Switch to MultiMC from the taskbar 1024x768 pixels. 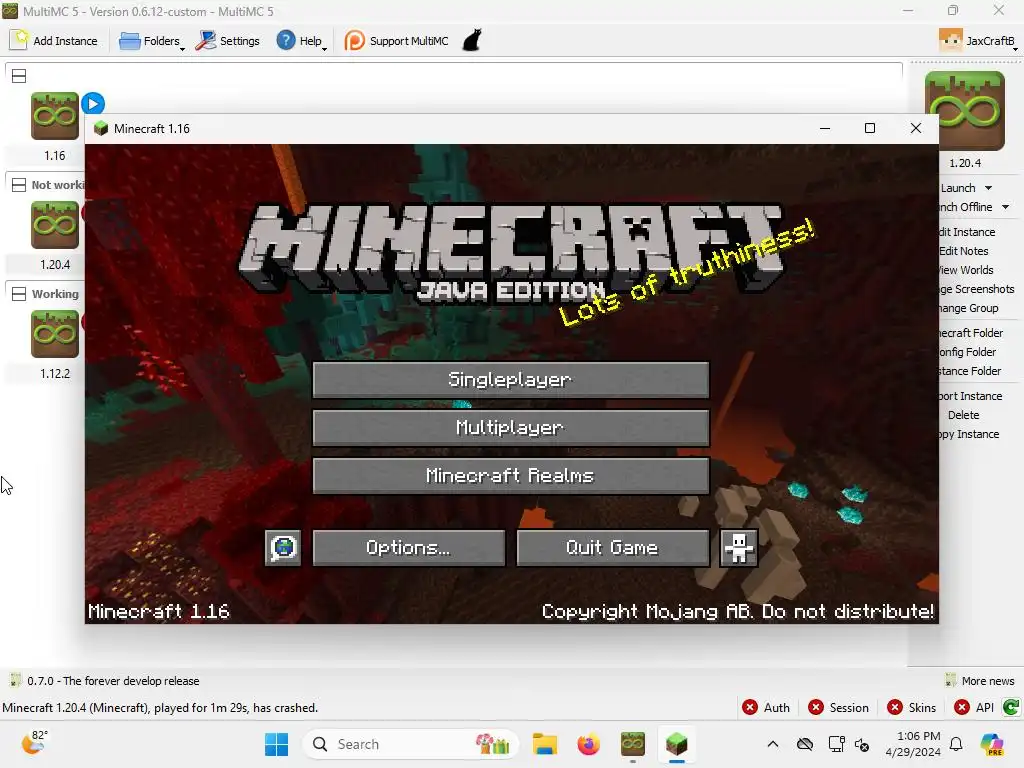coord(632,744)
